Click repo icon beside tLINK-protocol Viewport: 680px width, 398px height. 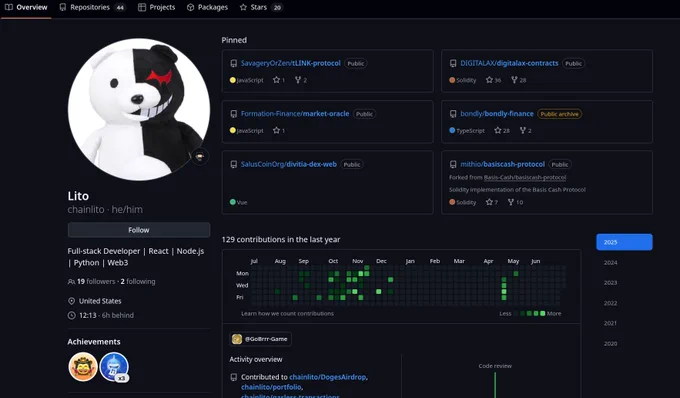click(x=234, y=63)
